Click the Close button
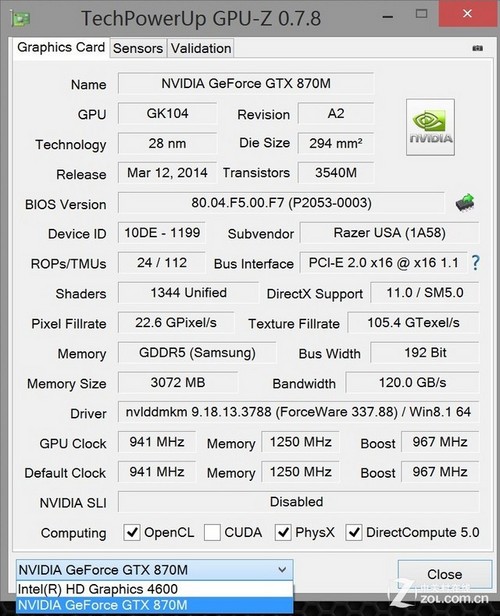 [445, 574]
